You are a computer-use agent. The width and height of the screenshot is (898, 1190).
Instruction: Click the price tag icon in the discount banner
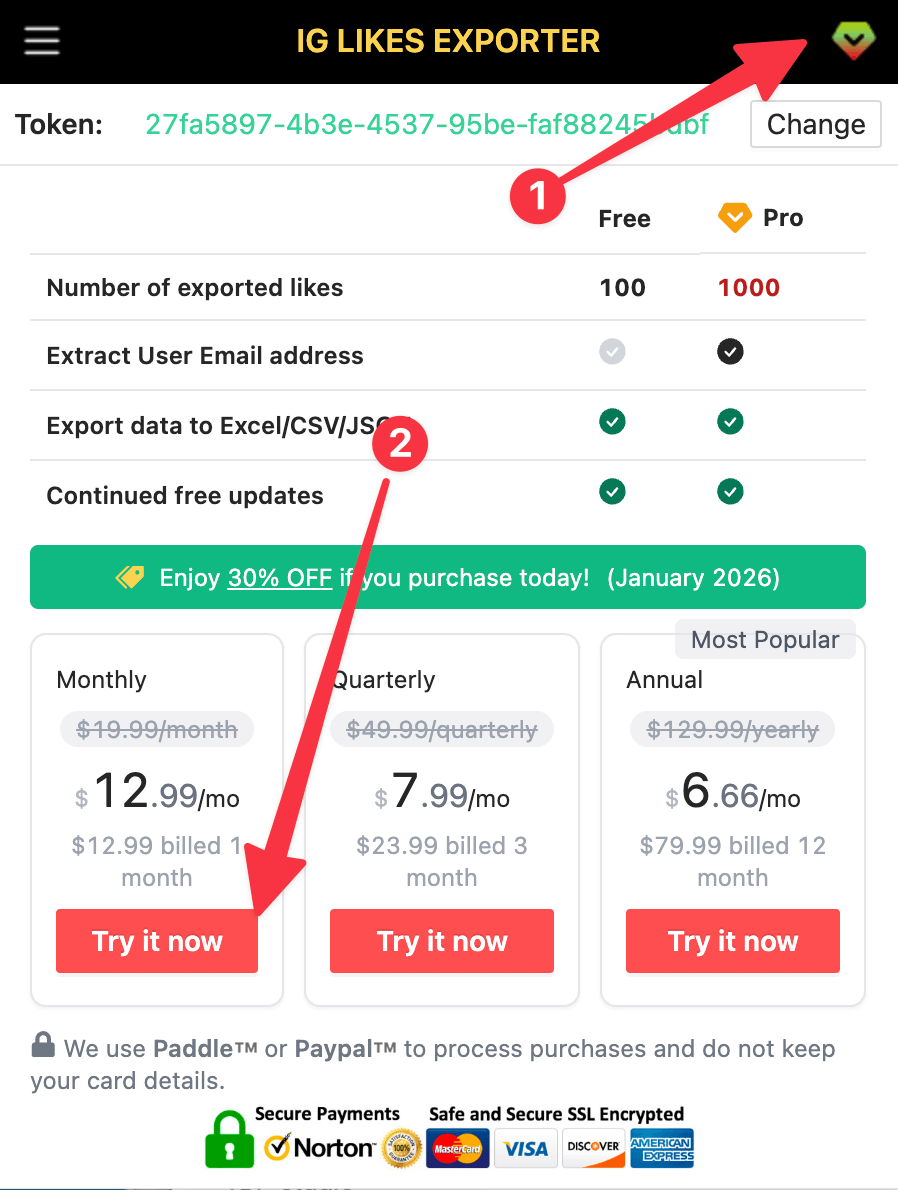[x=127, y=577]
